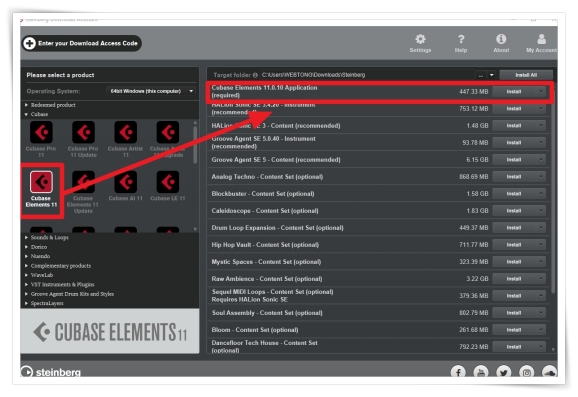Install Analog Techno Content Set
The image size is (578, 397).
coord(514,177)
